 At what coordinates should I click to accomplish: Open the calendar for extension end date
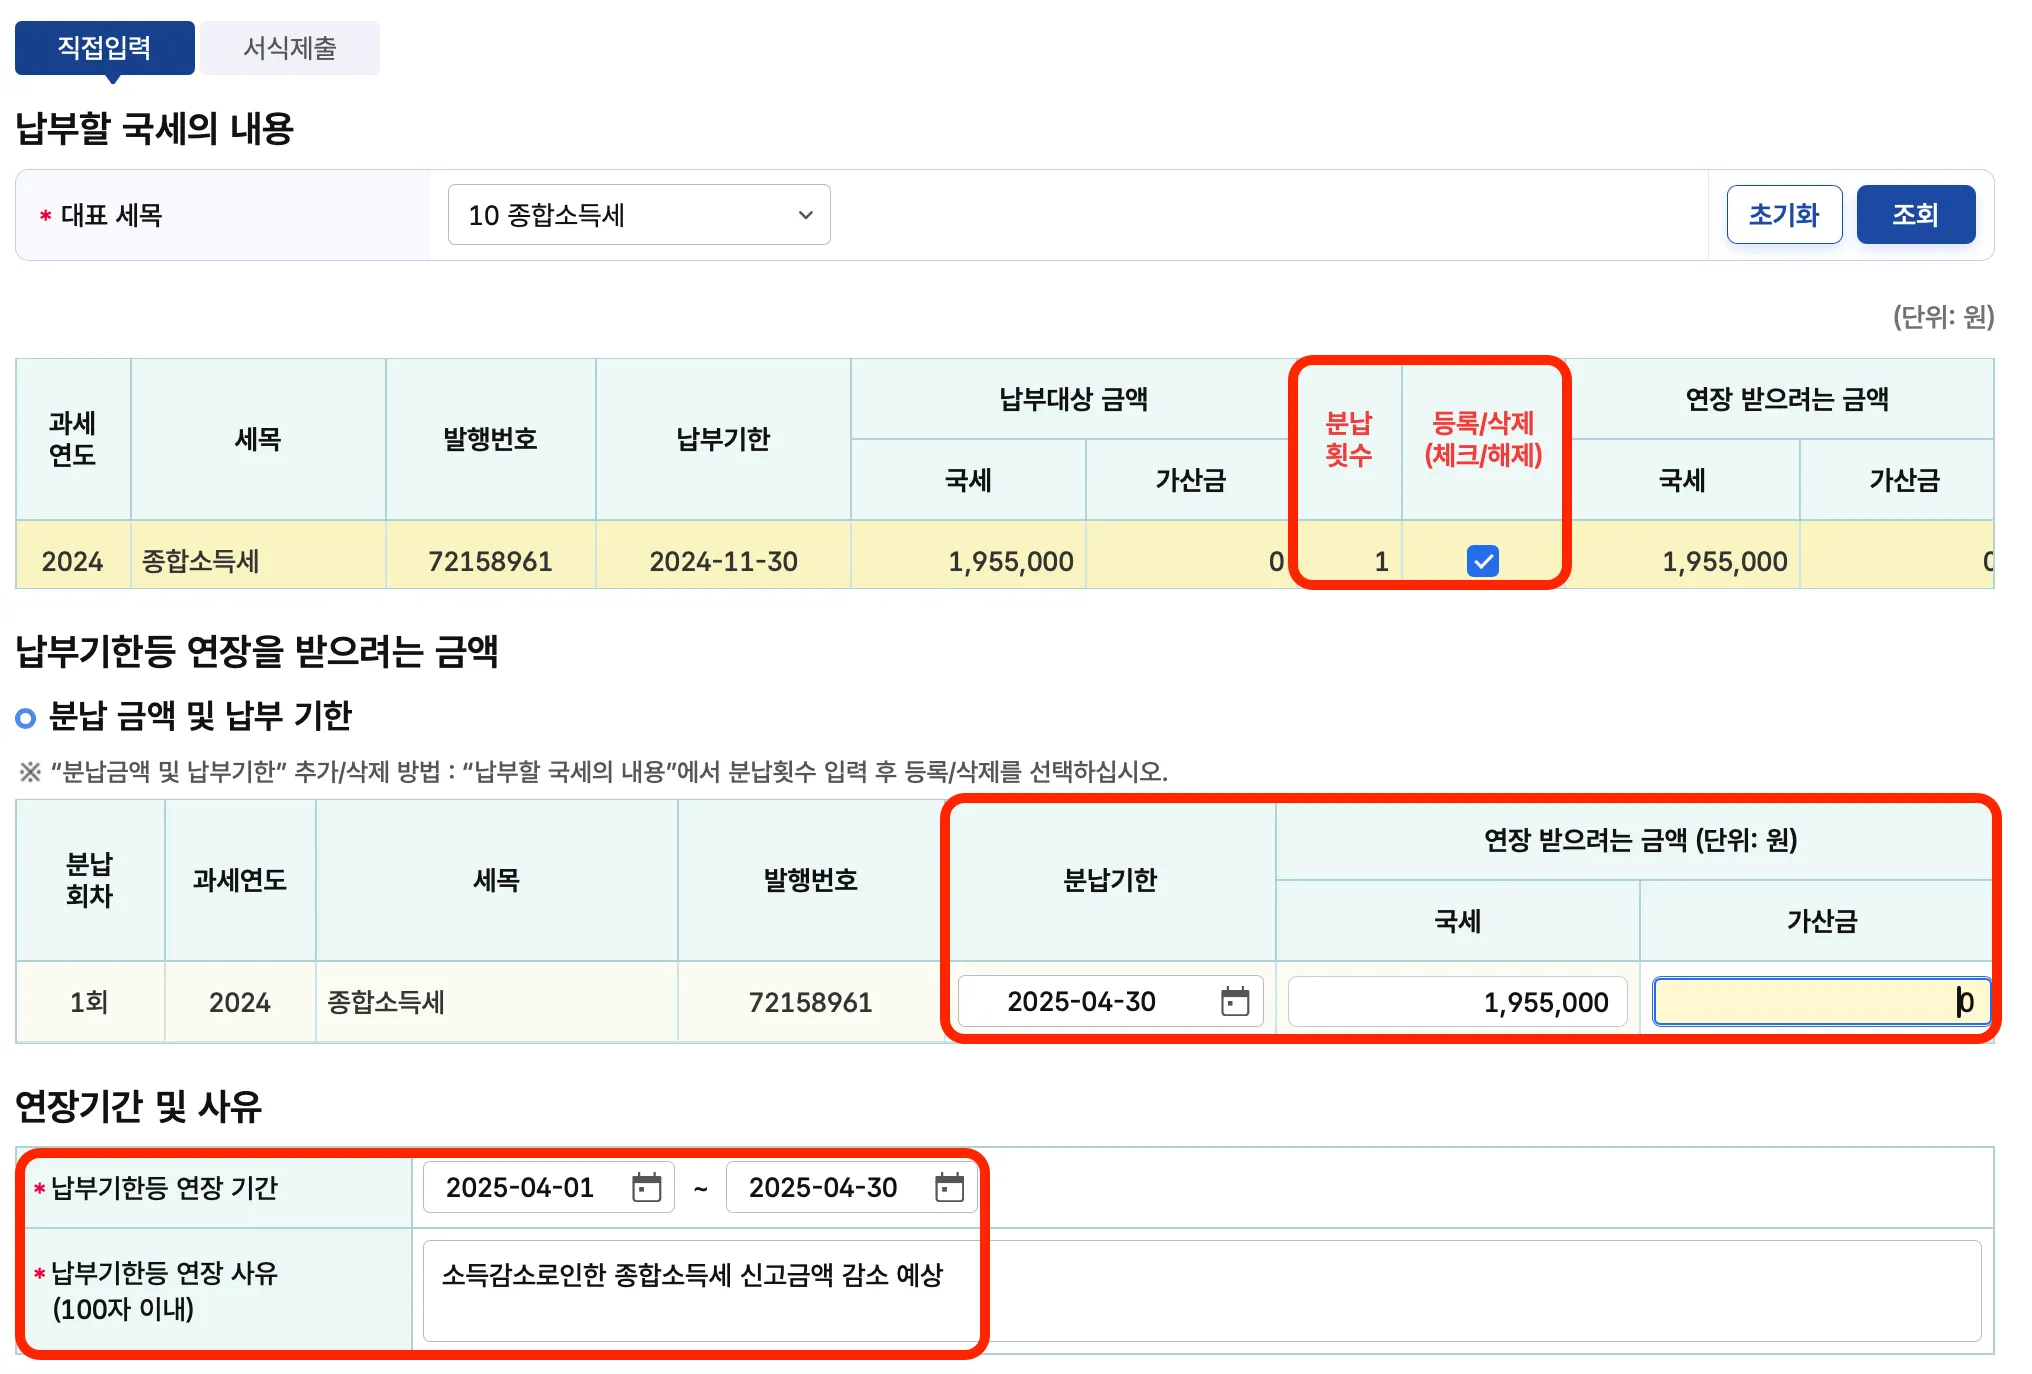click(951, 1188)
